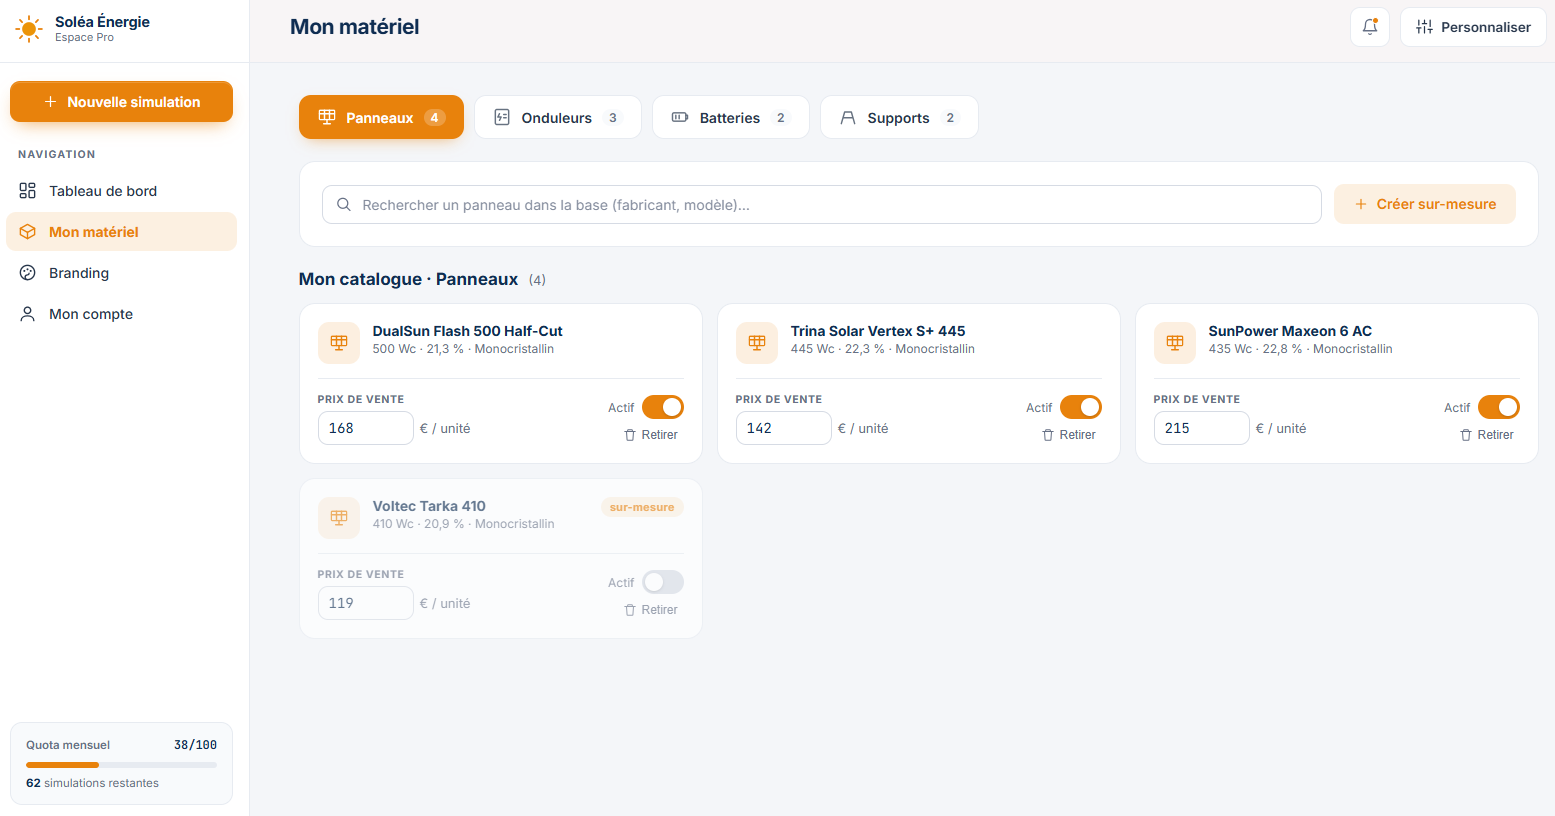The width and height of the screenshot is (1555, 816).
Task: Click trash icon on DualSun Flash card
Action: [x=630, y=435]
